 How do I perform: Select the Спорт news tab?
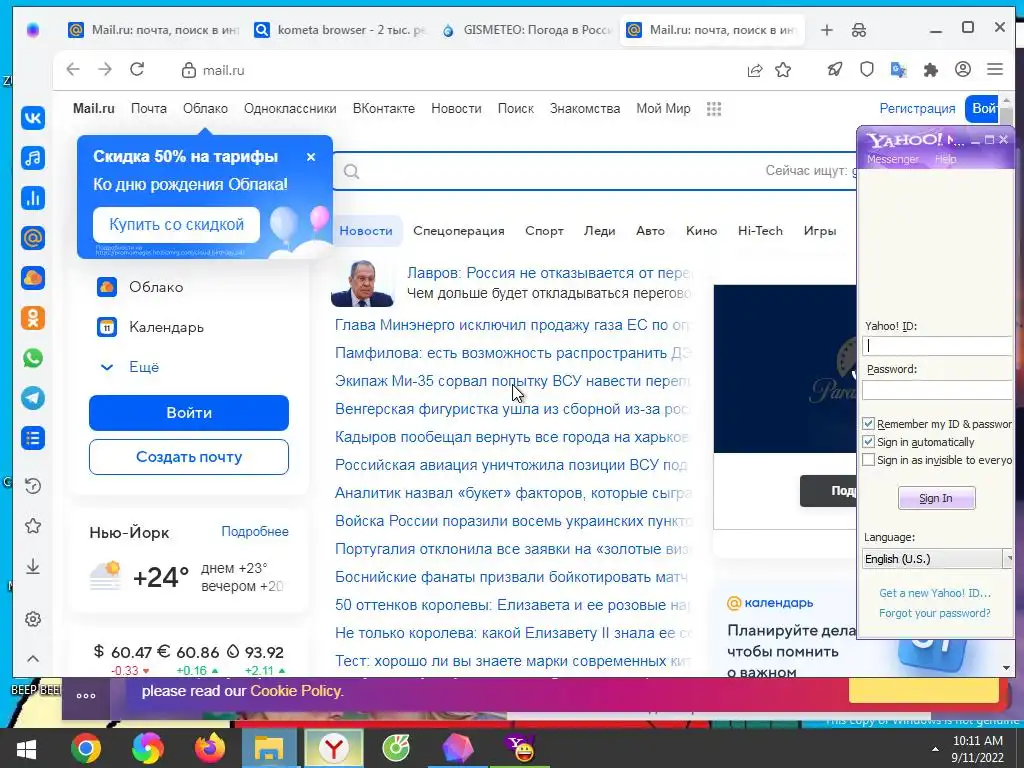coord(544,231)
